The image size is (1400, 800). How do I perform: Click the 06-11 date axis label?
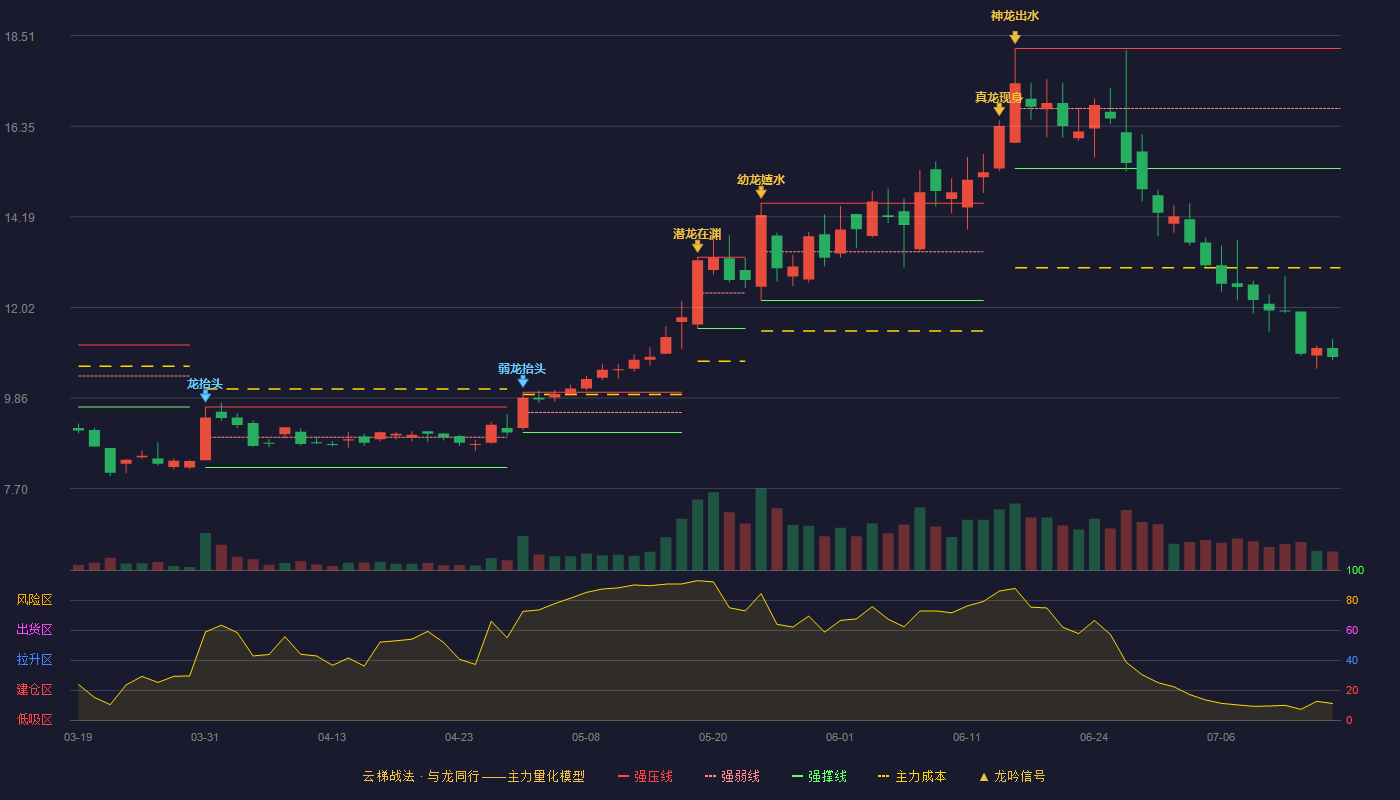point(967,737)
